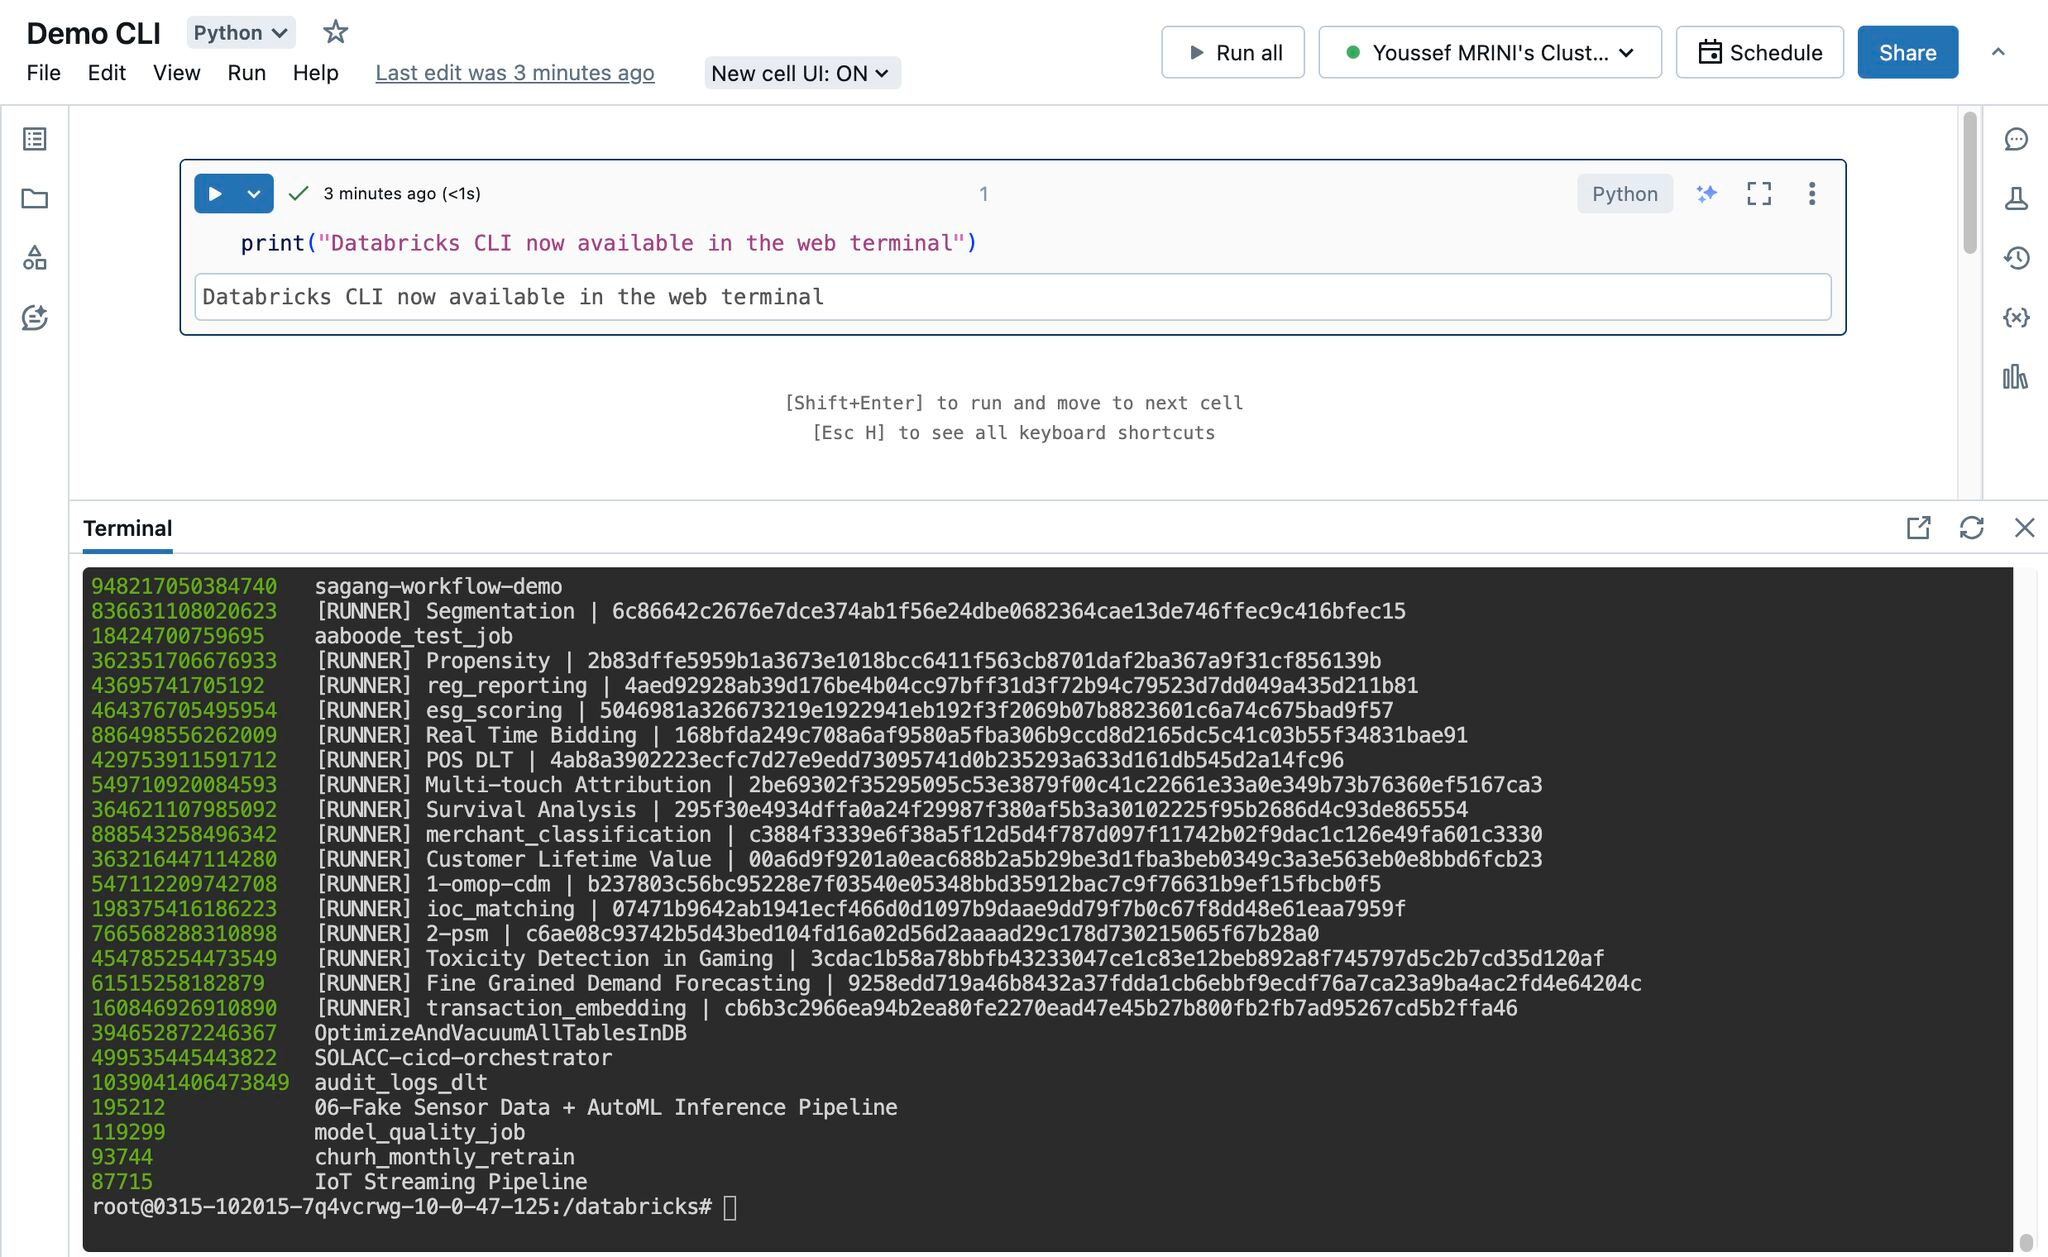This screenshot has width=2048, height=1257.
Task: Open the Youssef MRINI's cluster selector
Action: coord(1490,52)
